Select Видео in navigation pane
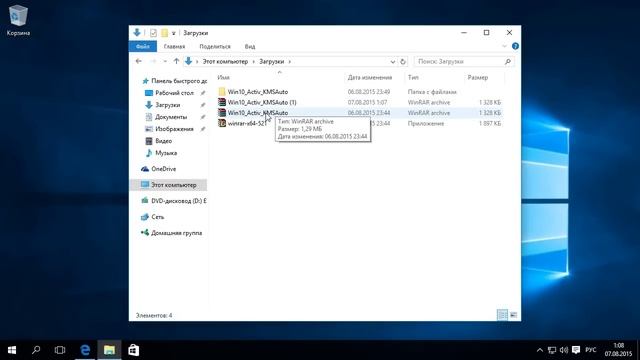 pyautogui.click(x=163, y=141)
